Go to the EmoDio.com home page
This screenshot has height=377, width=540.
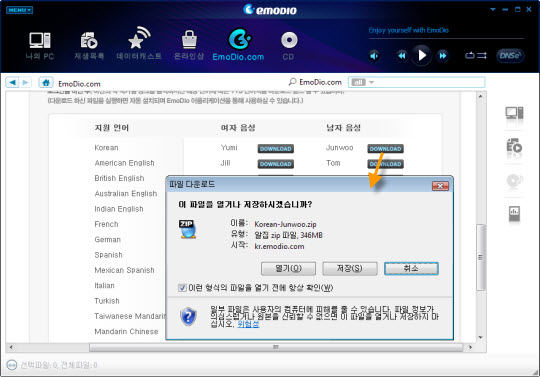[x=46, y=82]
